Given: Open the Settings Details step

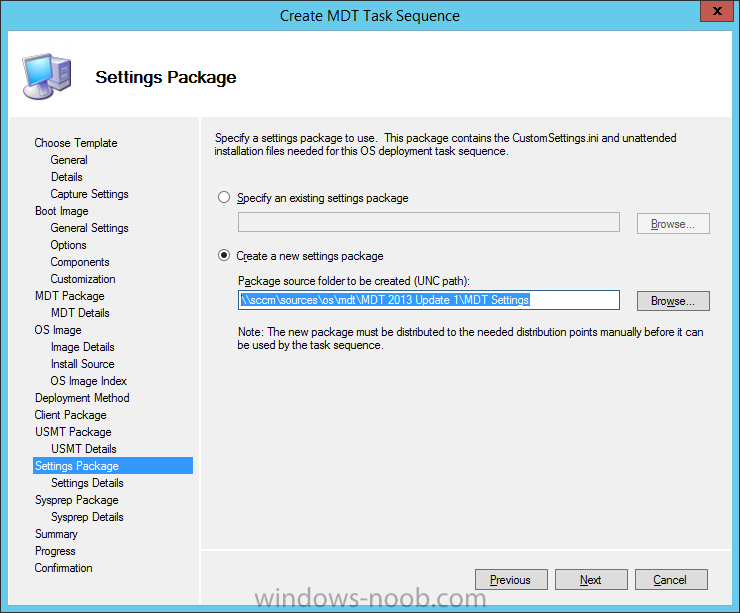Looking at the screenshot, I should [x=87, y=483].
